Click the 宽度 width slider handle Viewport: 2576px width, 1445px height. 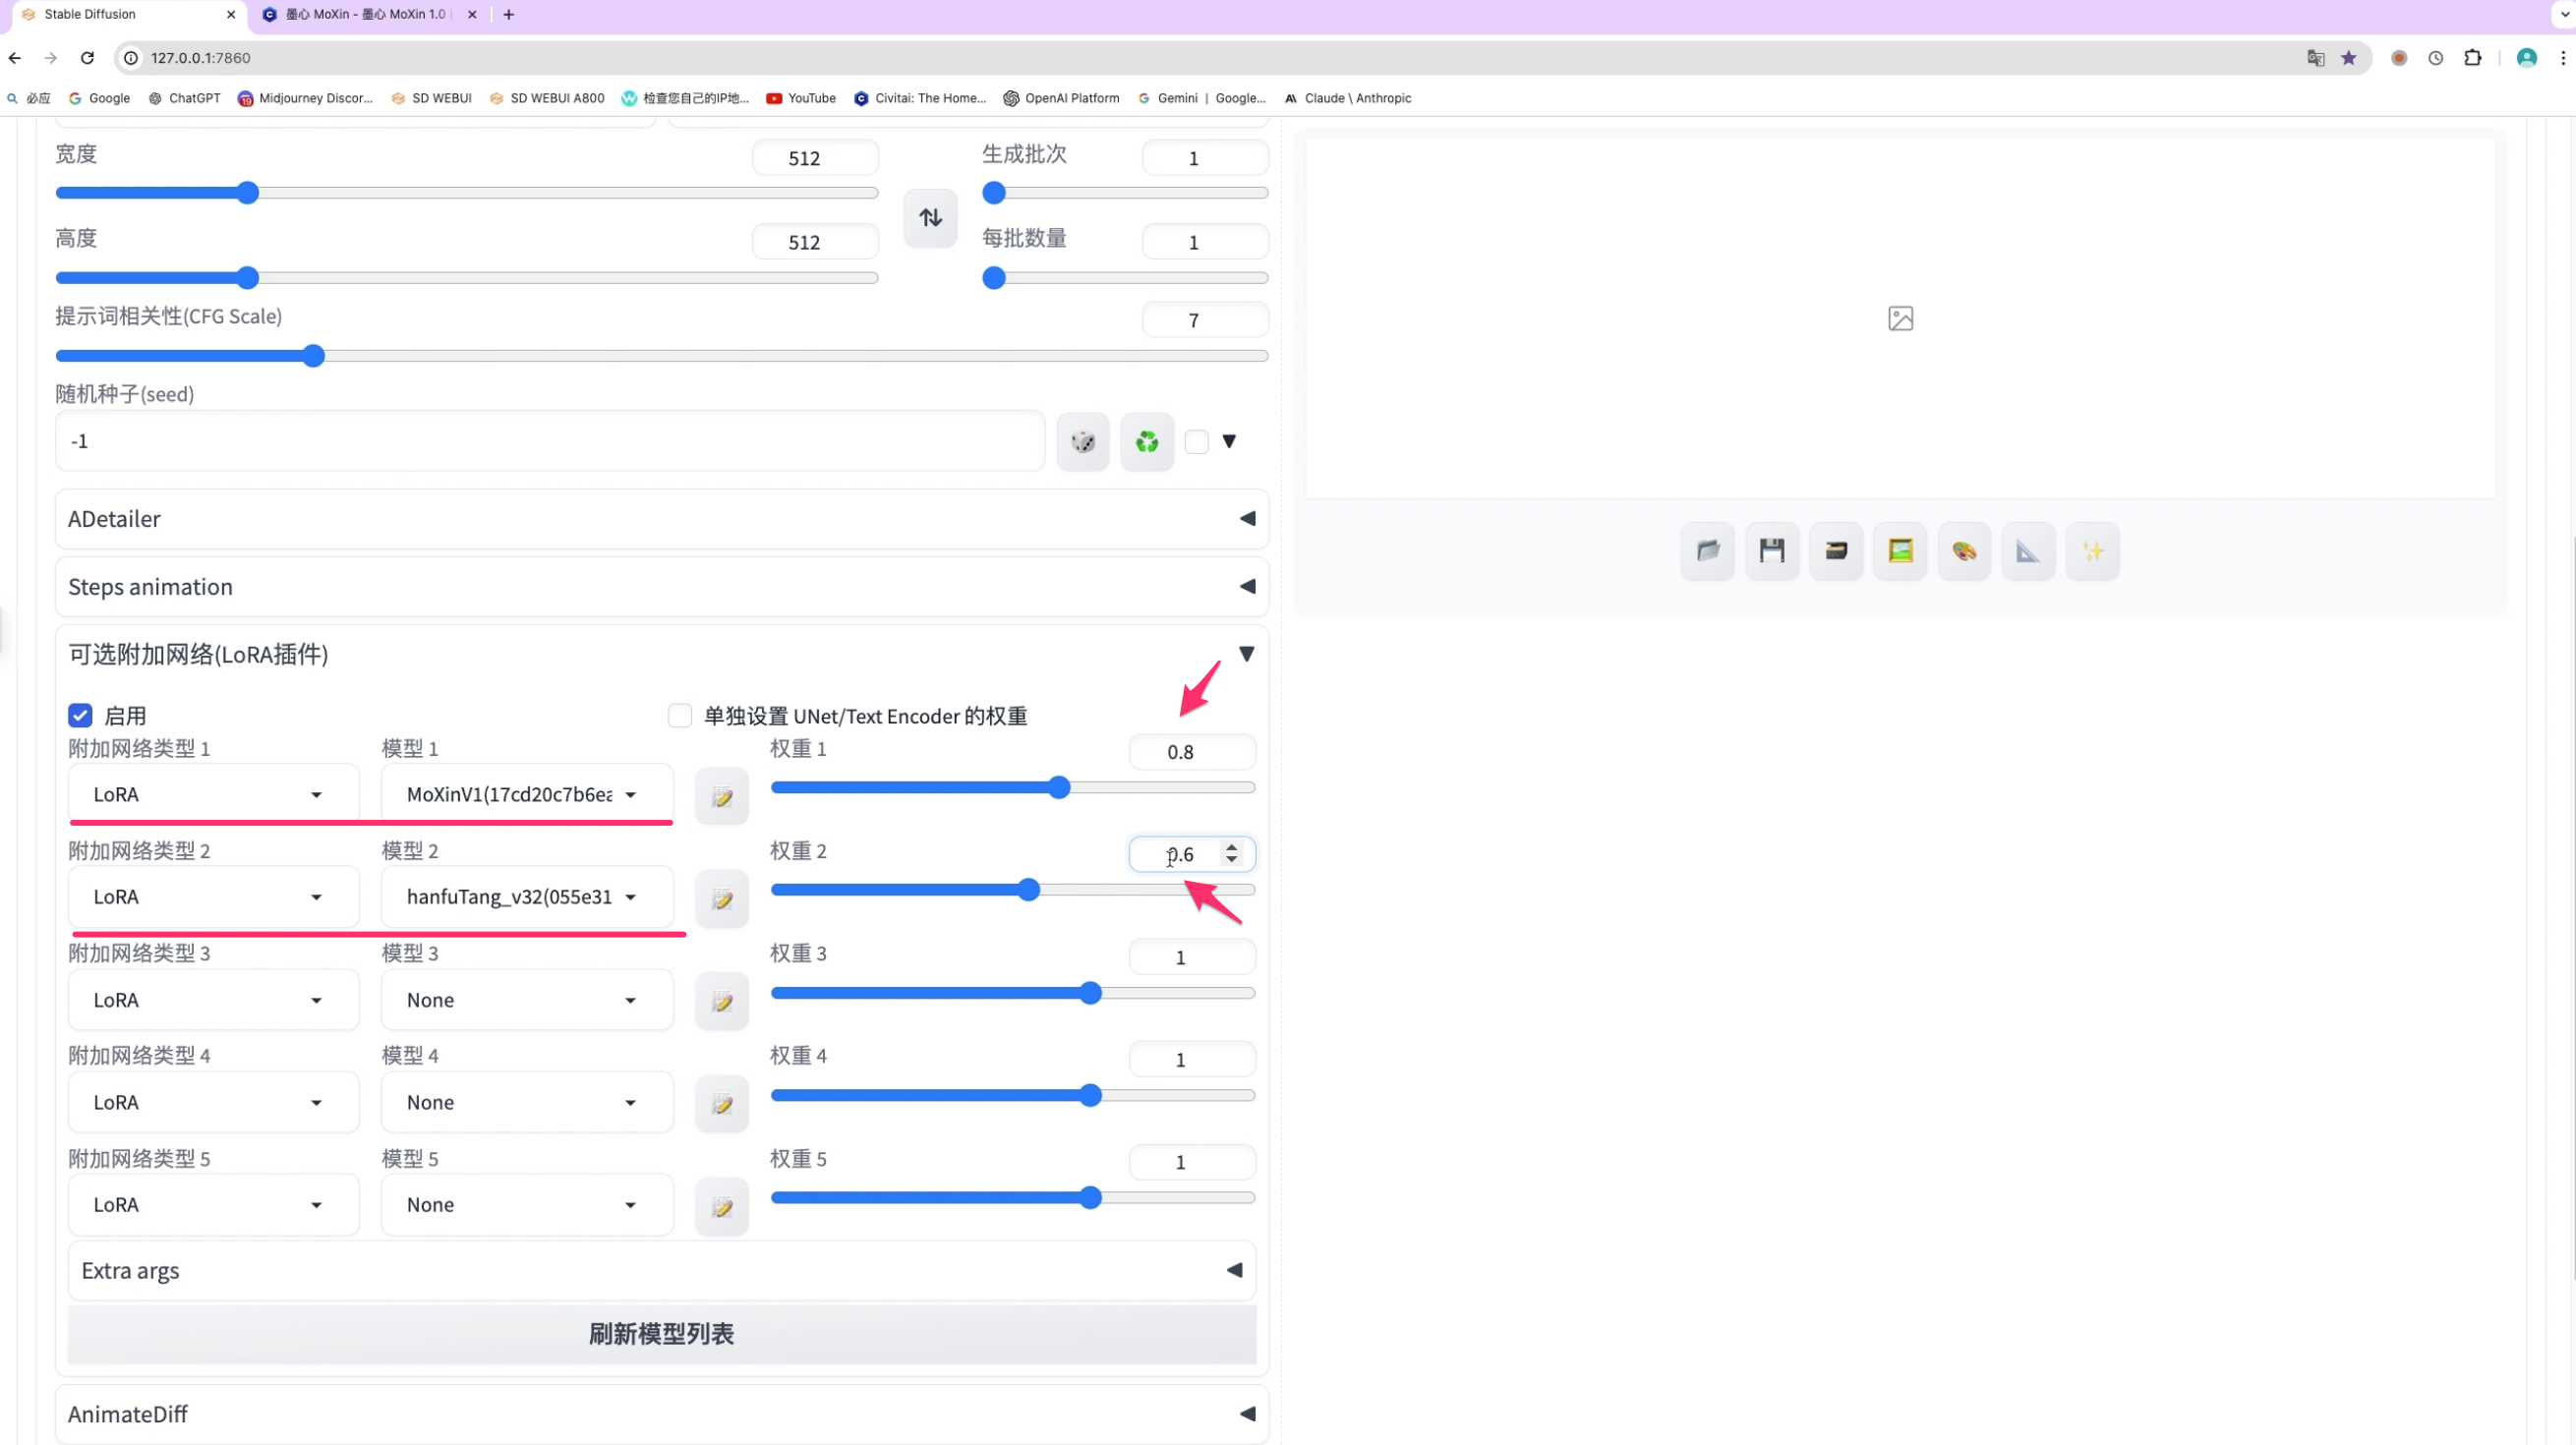click(248, 193)
